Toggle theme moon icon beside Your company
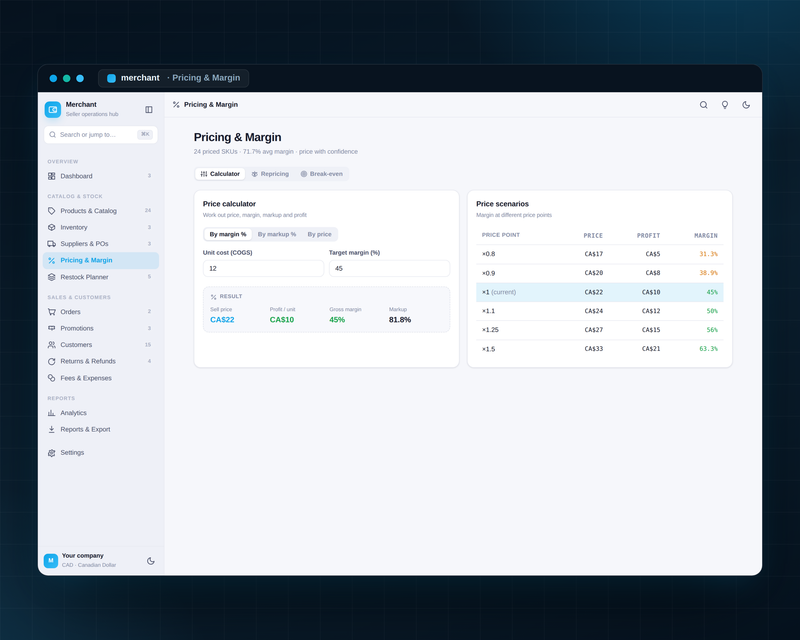Screen dimensions: 800x640 pyautogui.click(x=151, y=560)
